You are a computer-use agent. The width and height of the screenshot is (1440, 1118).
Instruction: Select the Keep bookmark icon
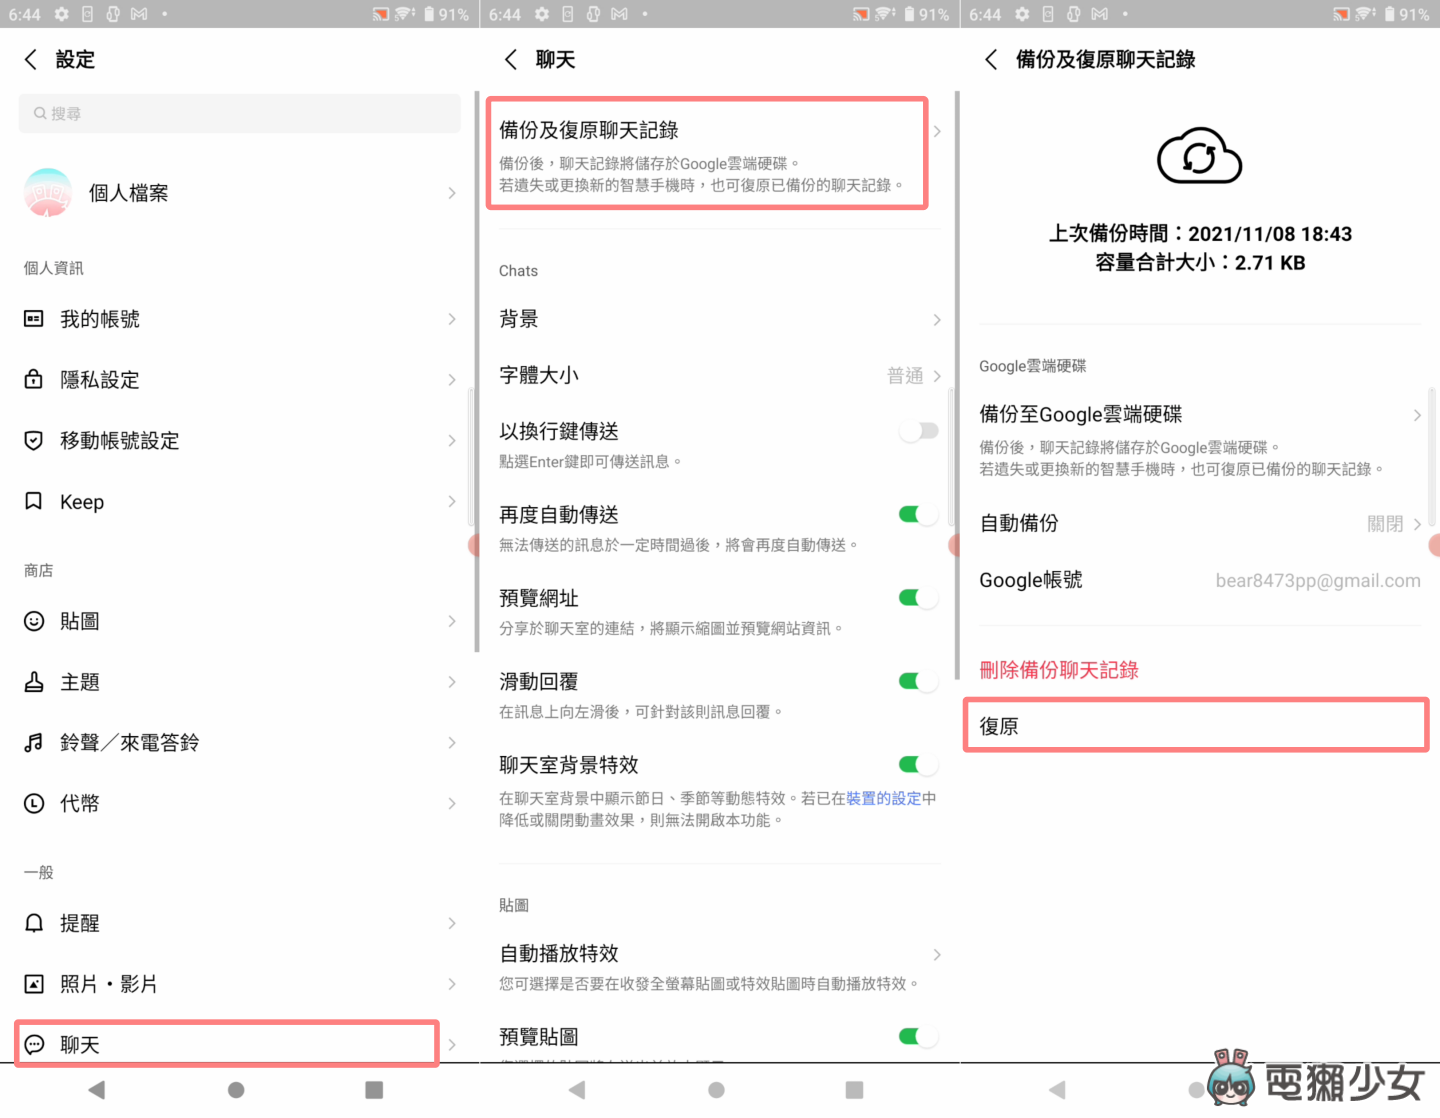[33, 501]
